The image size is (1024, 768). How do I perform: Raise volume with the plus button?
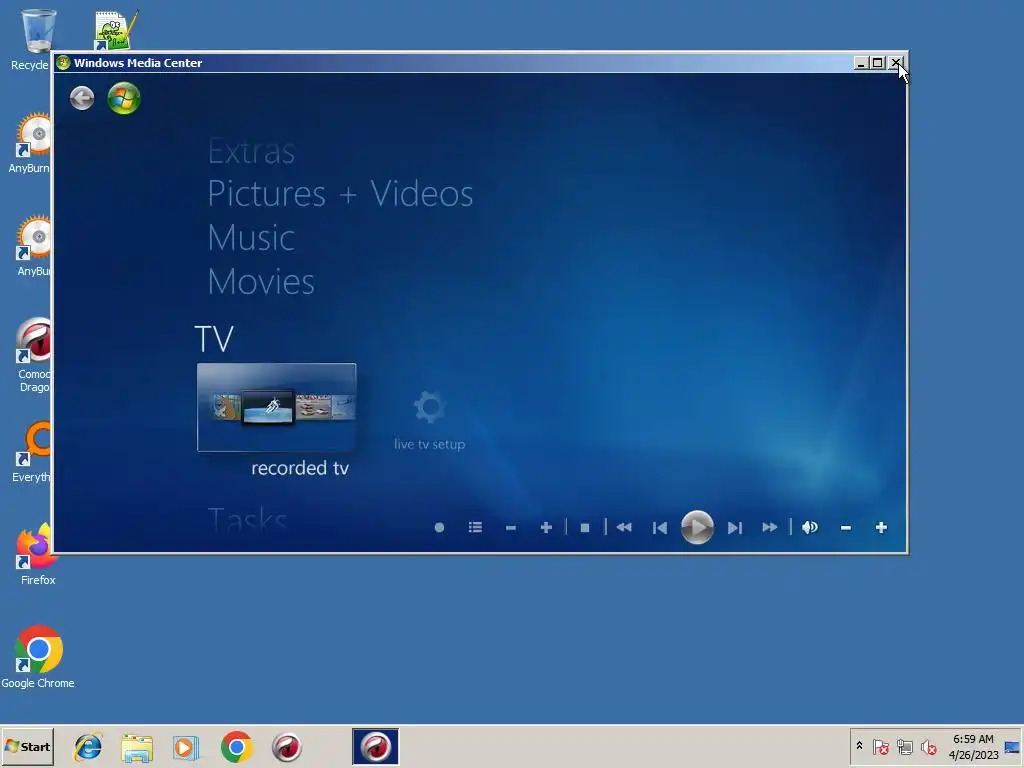click(881, 528)
